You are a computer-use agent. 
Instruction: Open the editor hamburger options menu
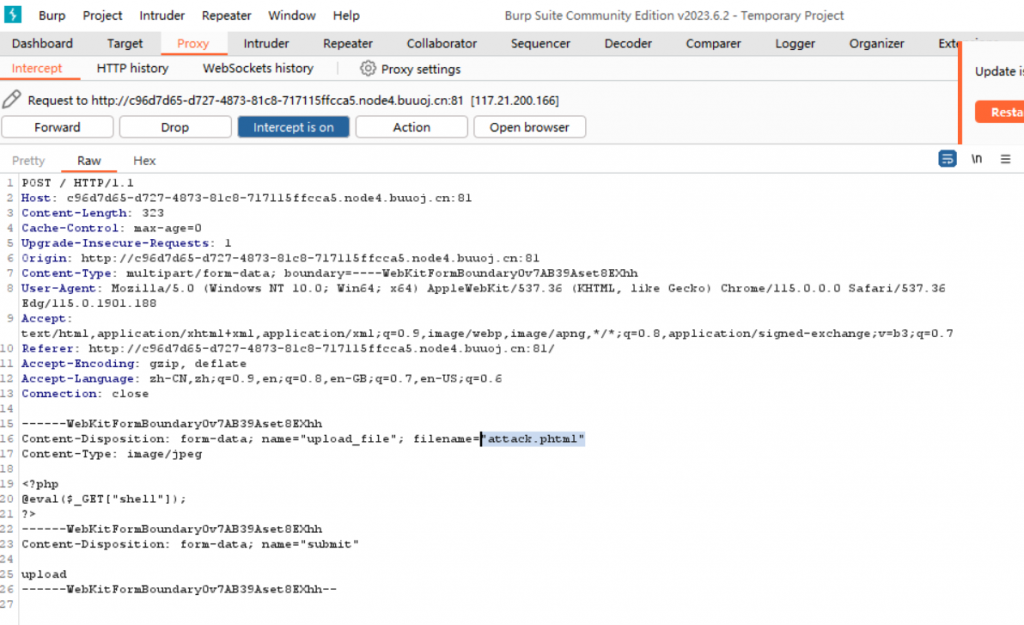pyautogui.click(x=1005, y=159)
